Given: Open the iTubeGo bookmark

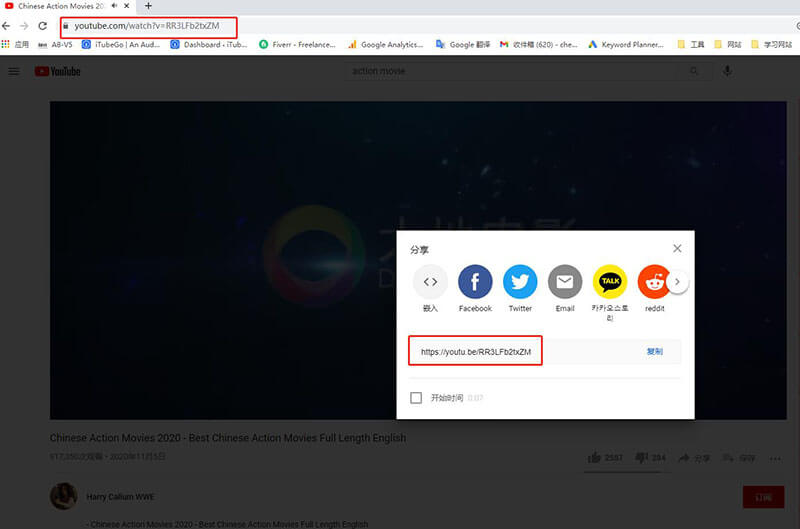Looking at the screenshot, I should click(x=121, y=44).
